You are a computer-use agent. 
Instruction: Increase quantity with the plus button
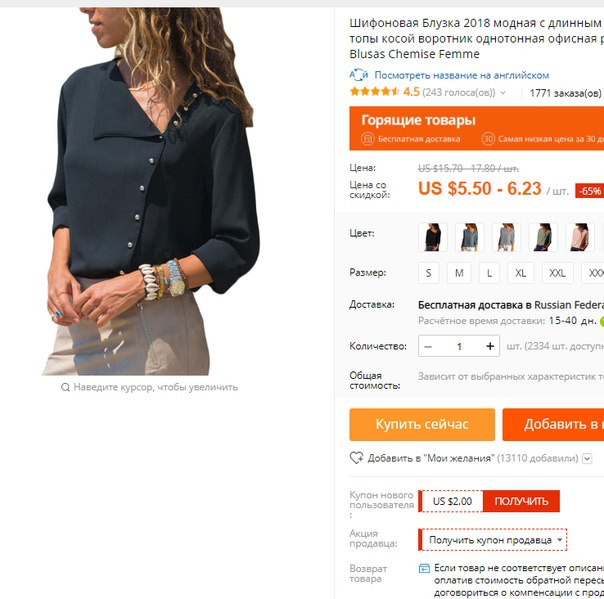click(x=490, y=346)
